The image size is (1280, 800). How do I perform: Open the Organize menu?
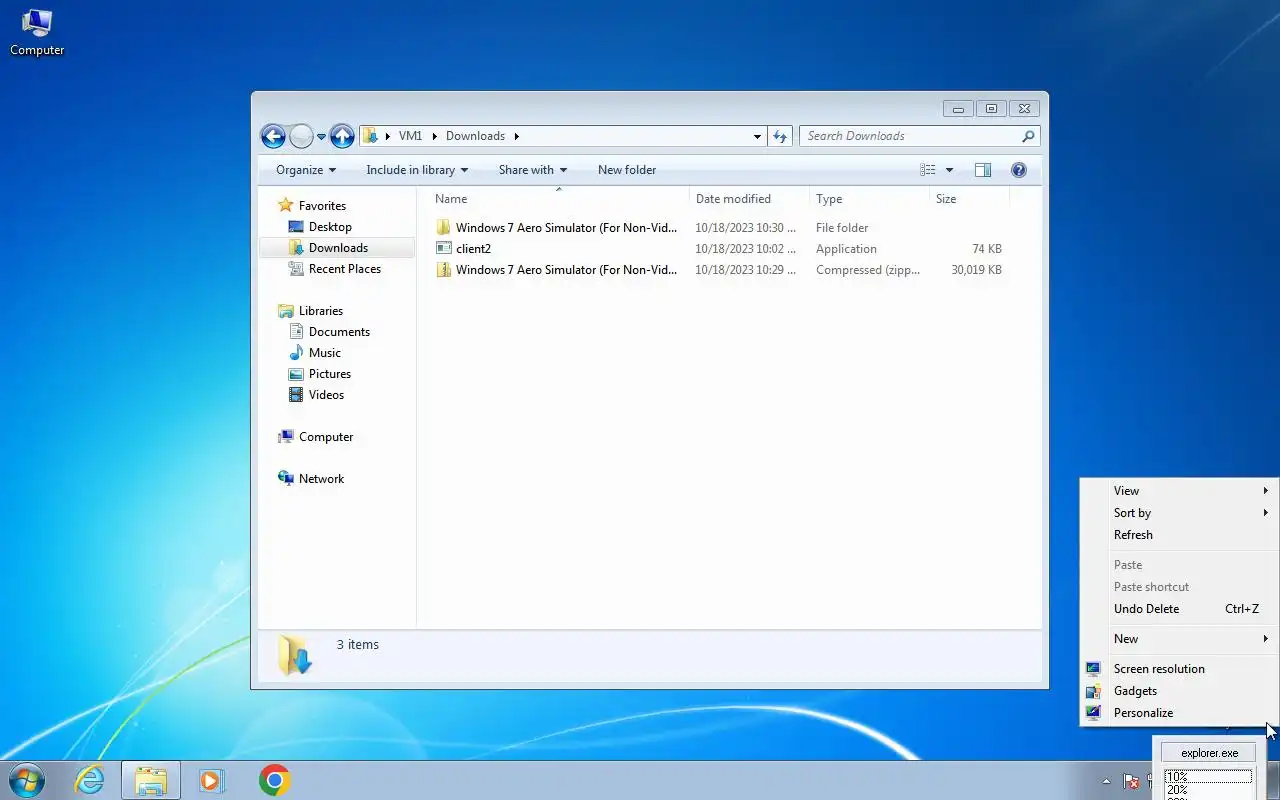(306, 170)
